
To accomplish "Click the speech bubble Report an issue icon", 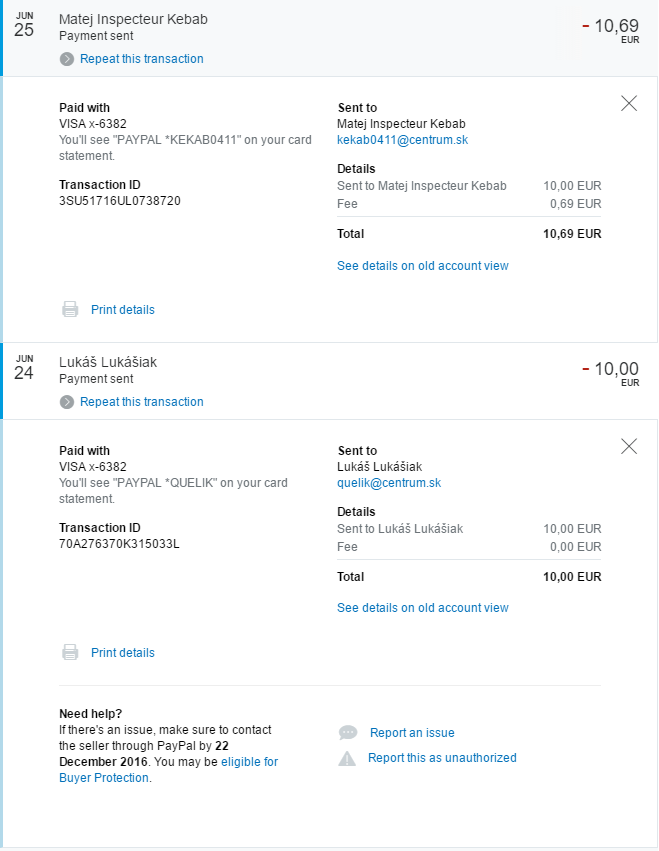I will (348, 733).
